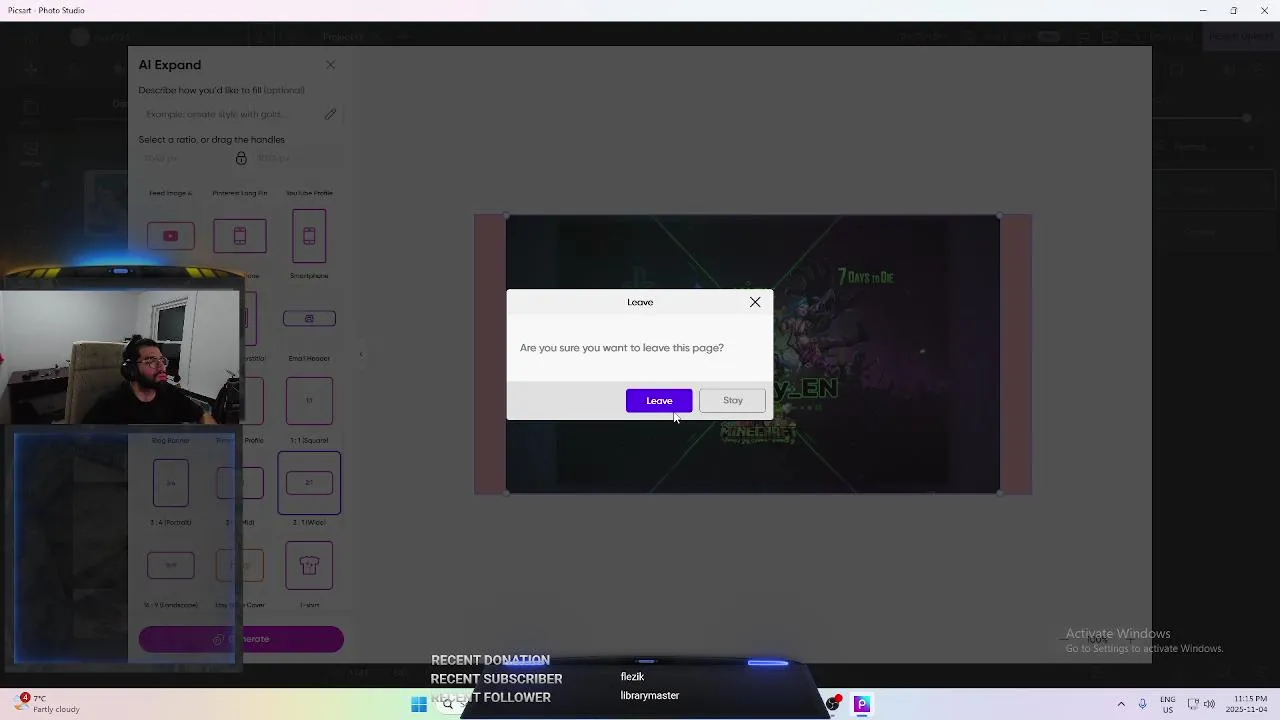Toggle the aspect ratio lock icon

(x=241, y=158)
